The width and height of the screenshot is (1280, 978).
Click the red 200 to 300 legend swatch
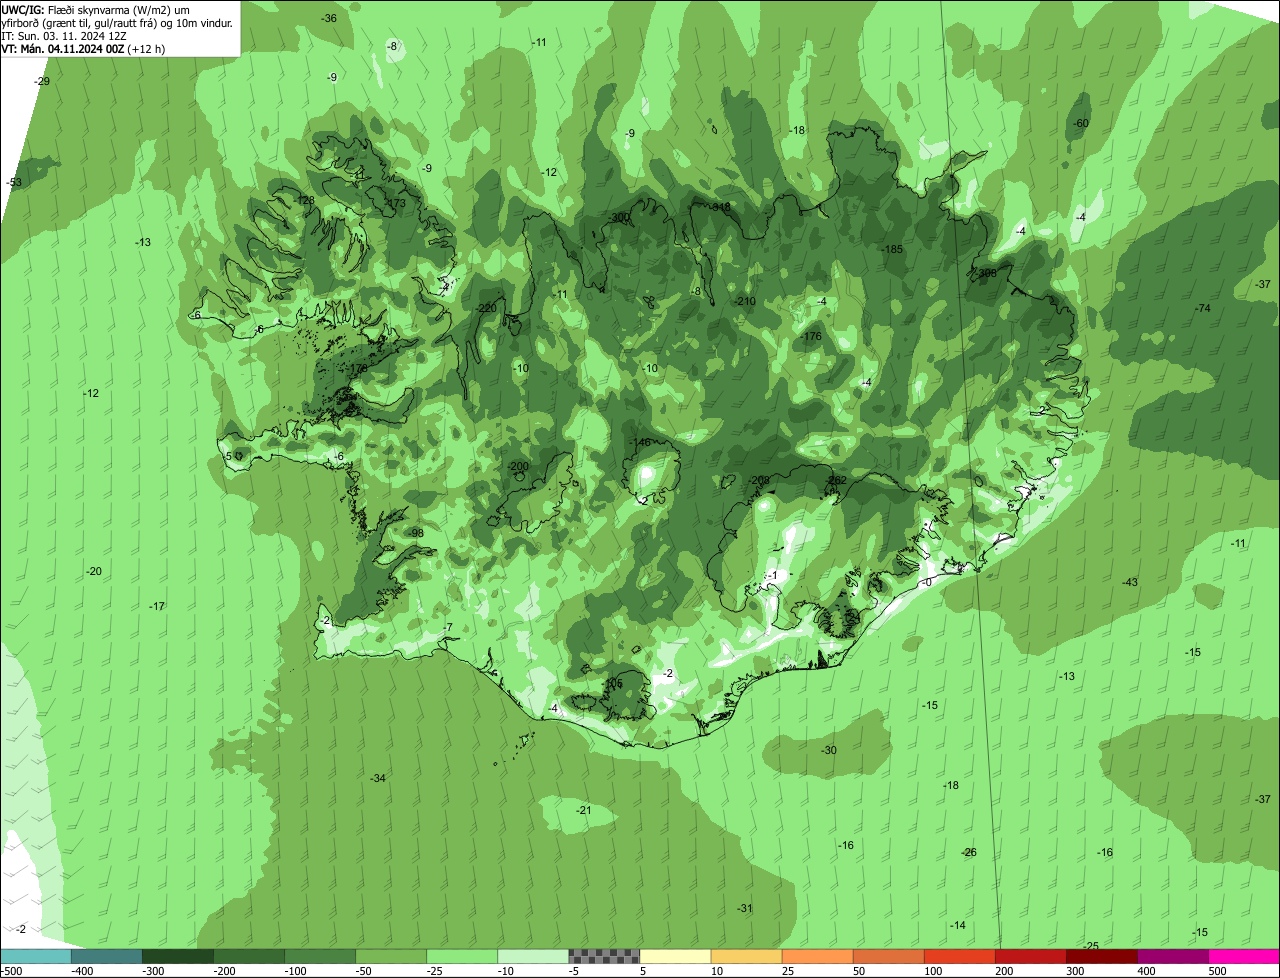point(1031,956)
